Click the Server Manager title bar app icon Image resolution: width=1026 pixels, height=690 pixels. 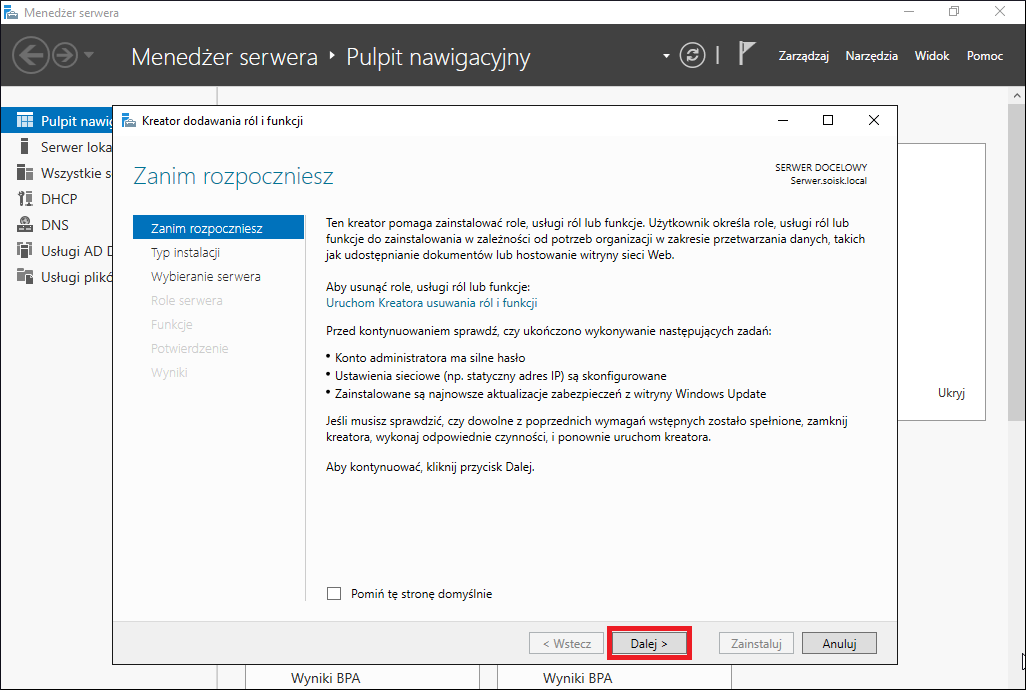pyautogui.click(x=10, y=12)
